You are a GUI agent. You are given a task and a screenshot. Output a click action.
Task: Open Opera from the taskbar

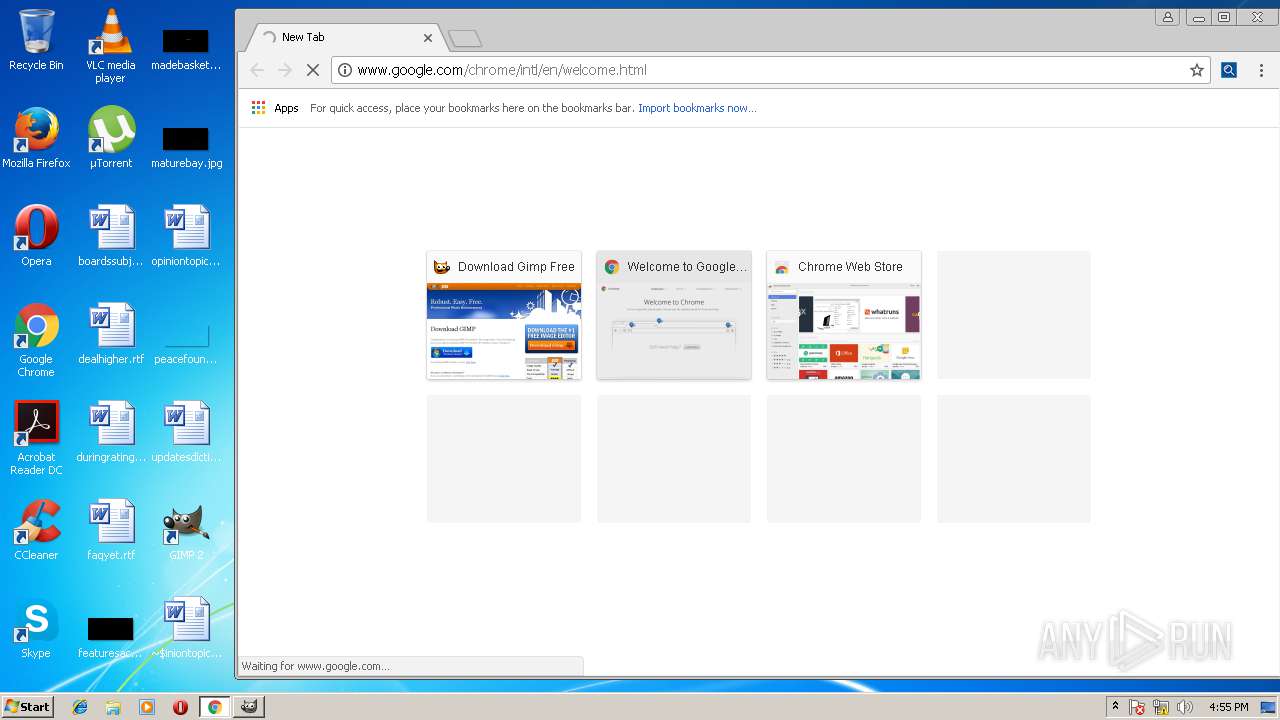click(180, 707)
